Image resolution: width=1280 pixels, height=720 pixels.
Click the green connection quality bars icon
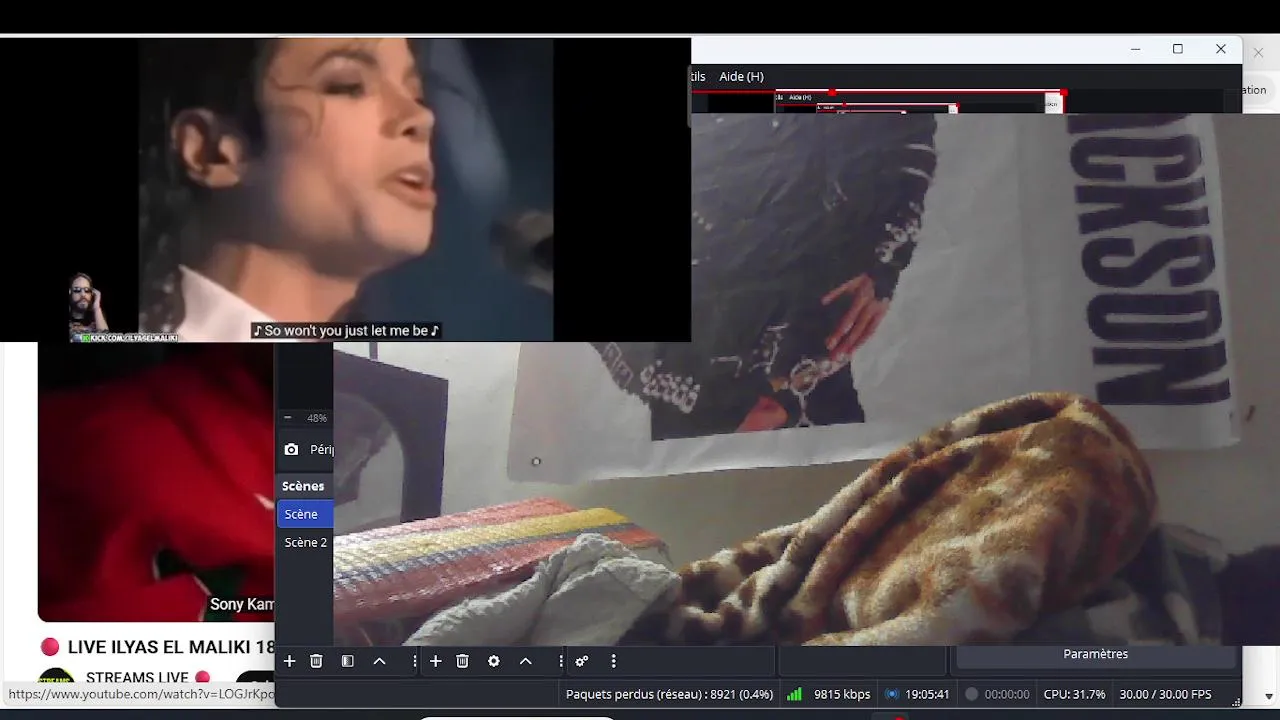(794, 694)
